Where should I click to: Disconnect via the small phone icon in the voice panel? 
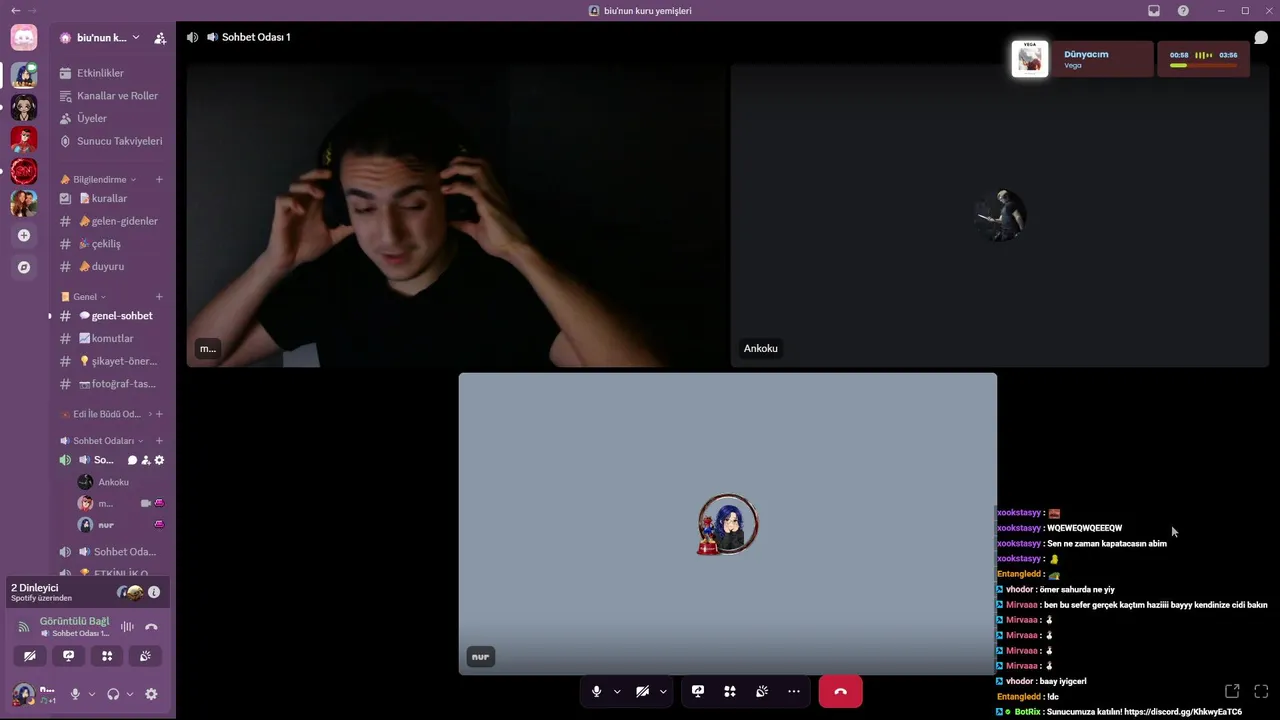click(x=151, y=627)
